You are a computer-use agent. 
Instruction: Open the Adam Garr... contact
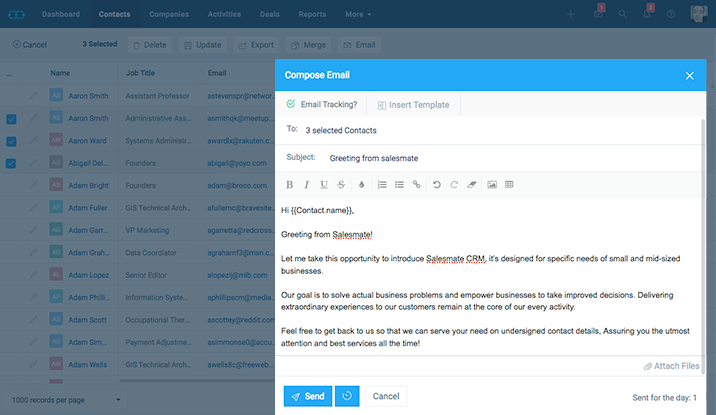click(88, 231)
